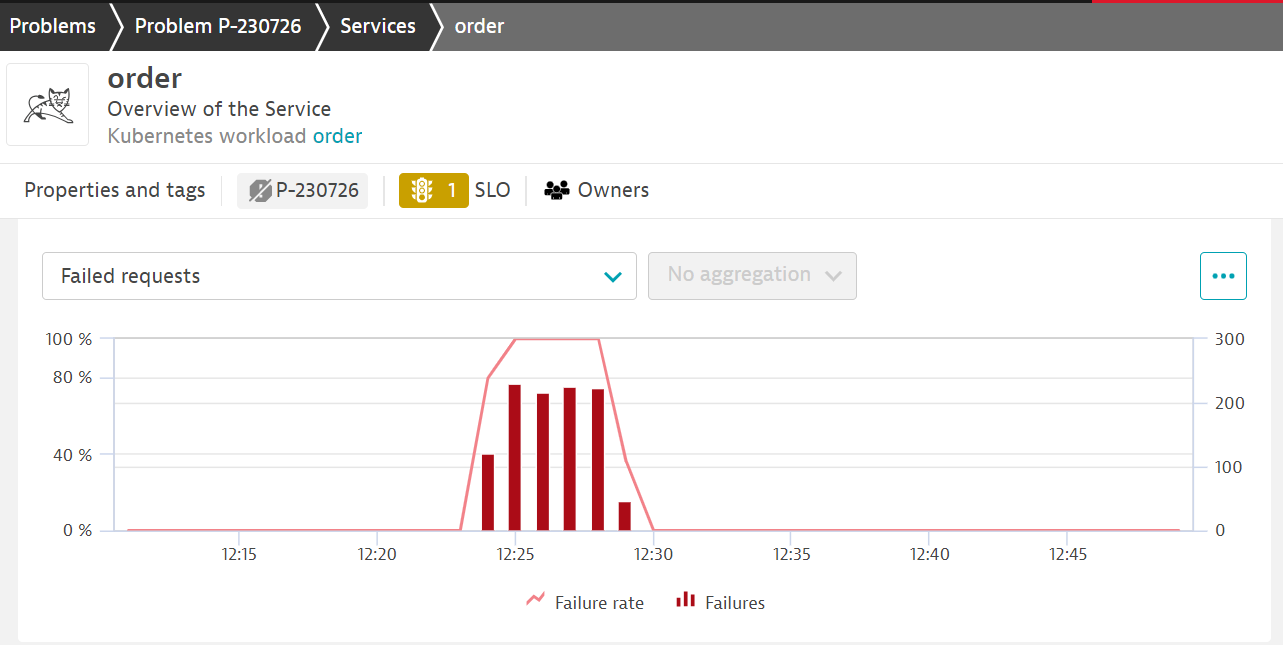Screen dimensions: 1283x645
Task: Expand the No aggregation dropdown
Action: pyautogui.click(x=752, y=276)
